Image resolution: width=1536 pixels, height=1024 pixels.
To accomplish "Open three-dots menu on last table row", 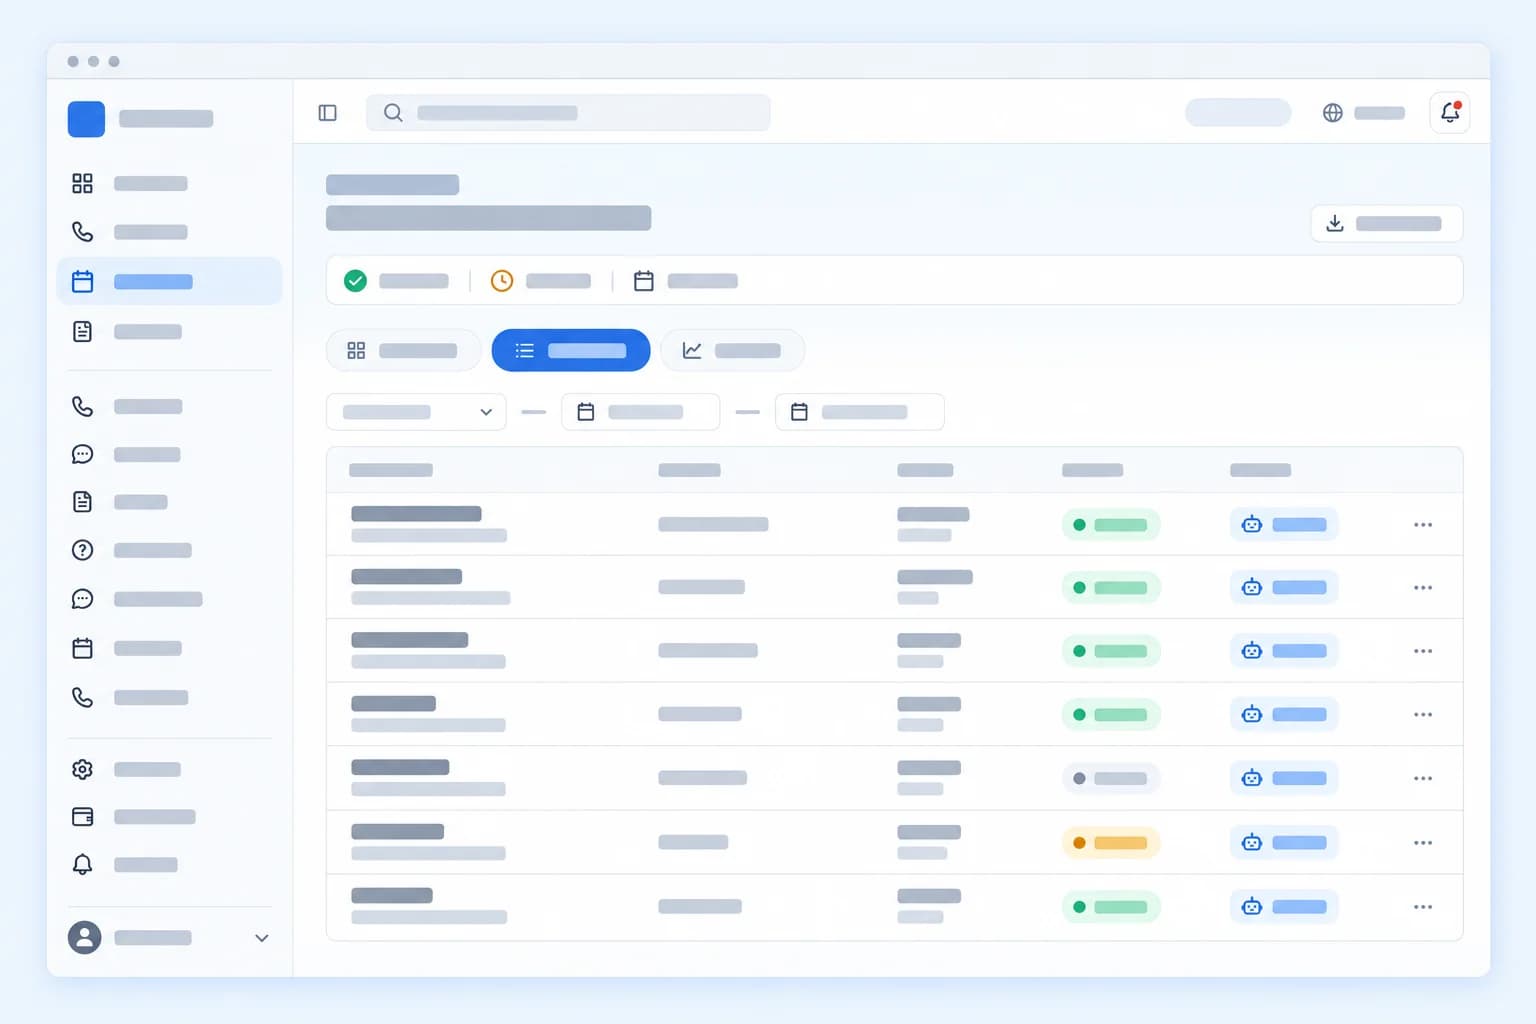I will [1423, 907].
